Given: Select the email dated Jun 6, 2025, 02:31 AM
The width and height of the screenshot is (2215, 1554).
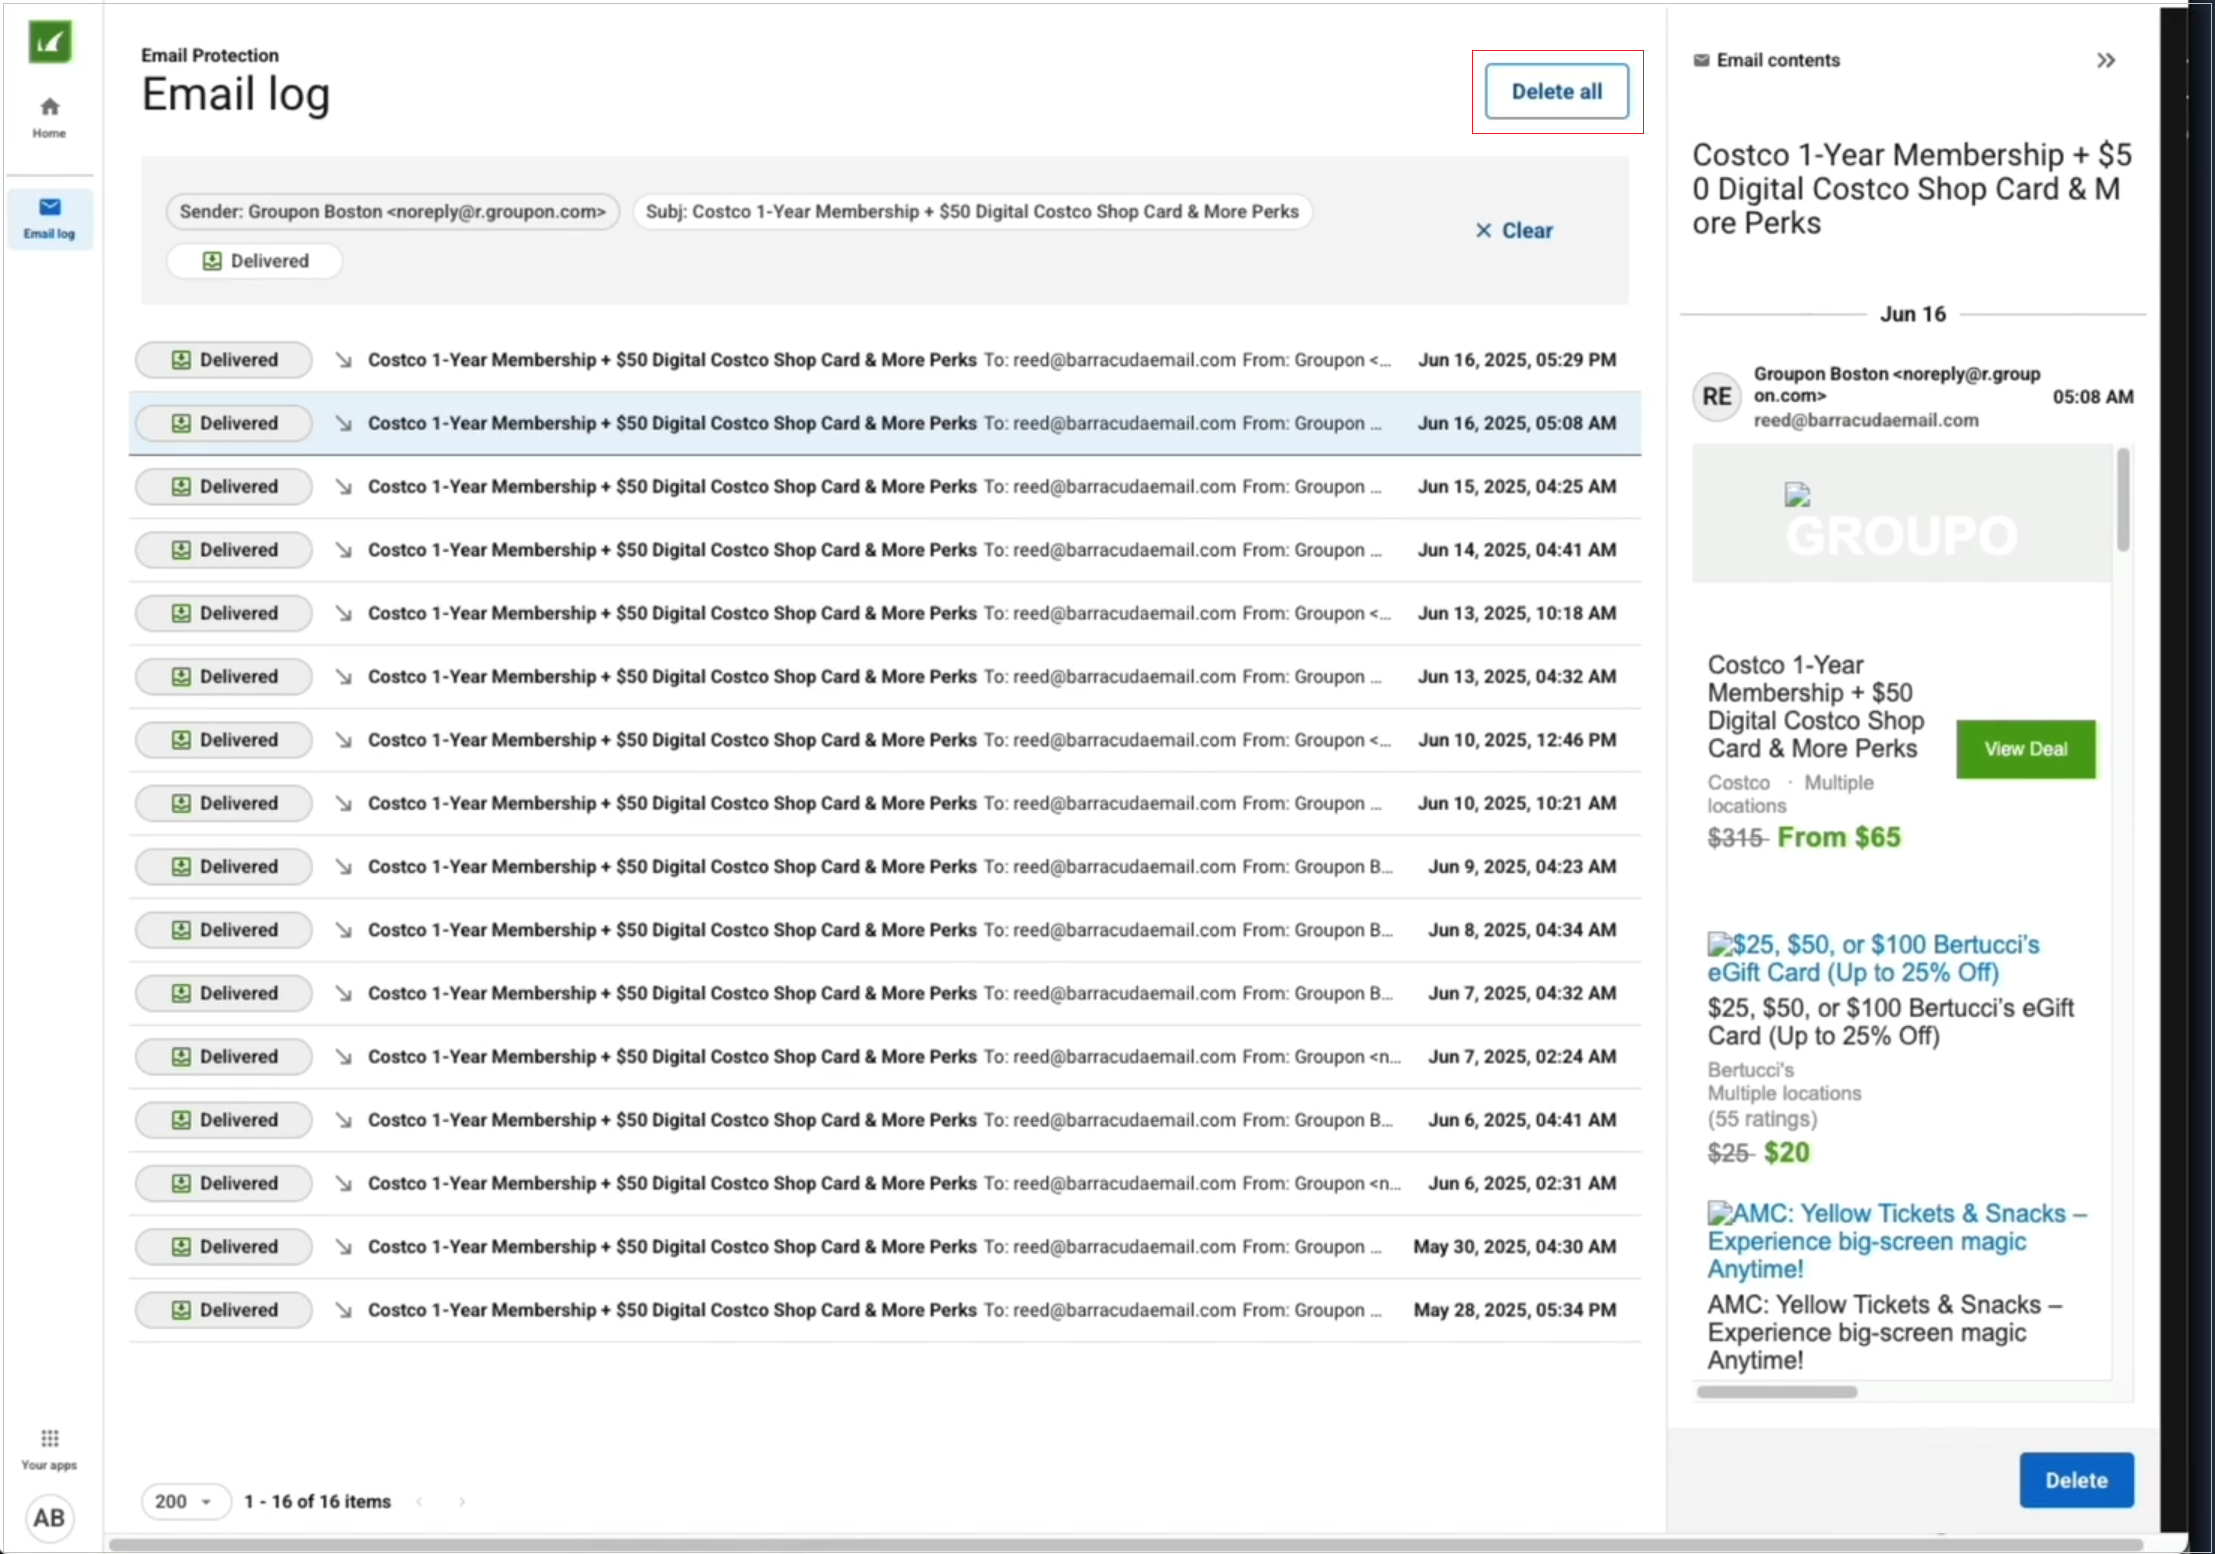Looking at the screenshot, I should point(885,1183).
